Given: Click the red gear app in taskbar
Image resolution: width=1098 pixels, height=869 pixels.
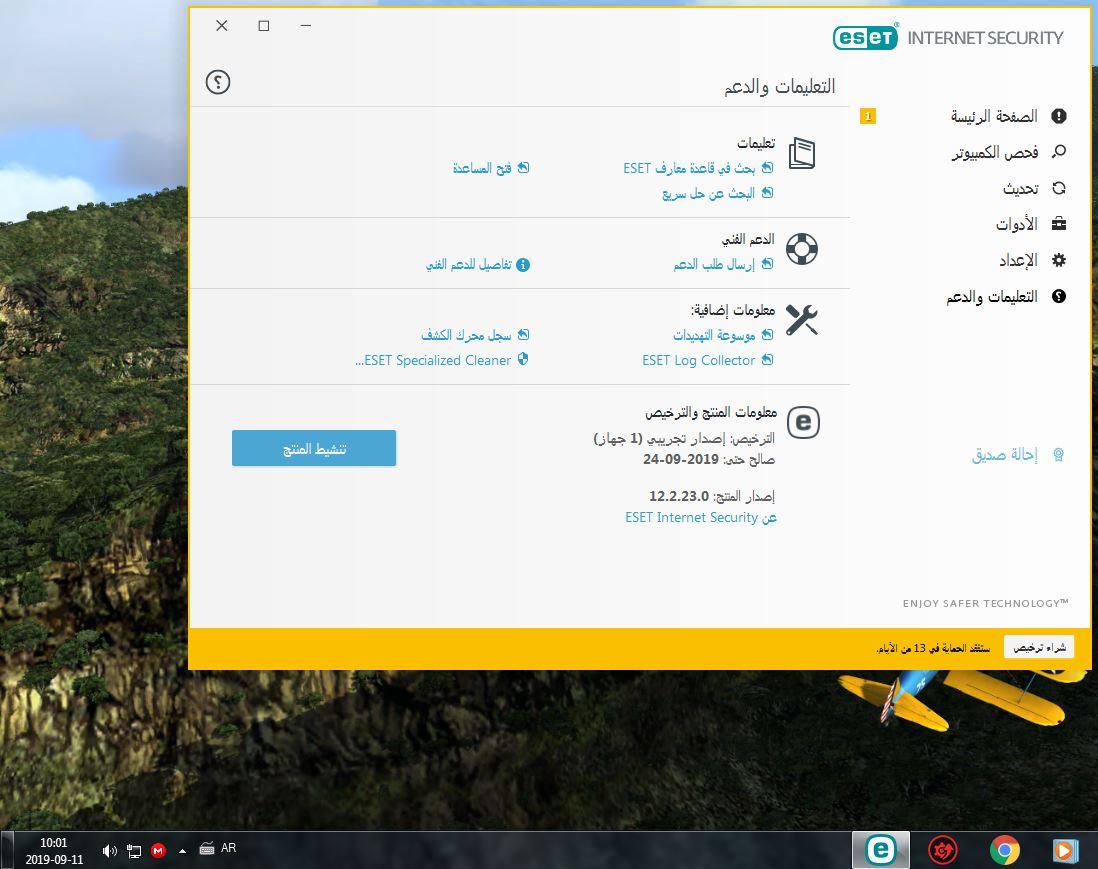Looking at the screenshot, I should click(943, 850).
